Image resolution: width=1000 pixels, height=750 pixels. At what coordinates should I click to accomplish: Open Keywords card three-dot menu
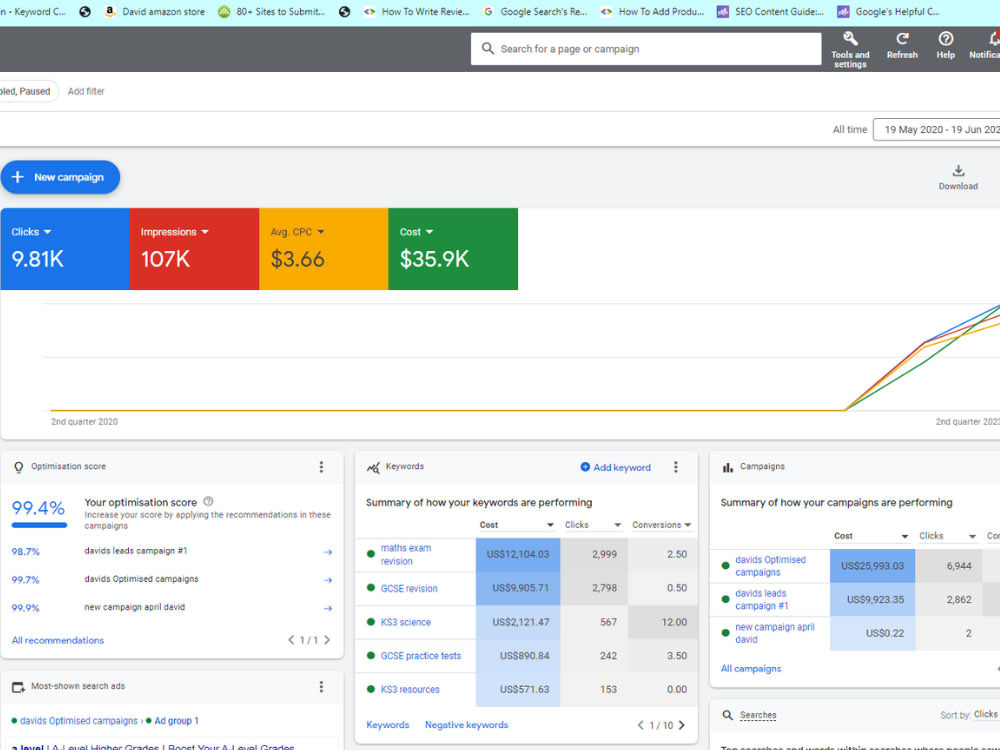(x=675, y=467)
